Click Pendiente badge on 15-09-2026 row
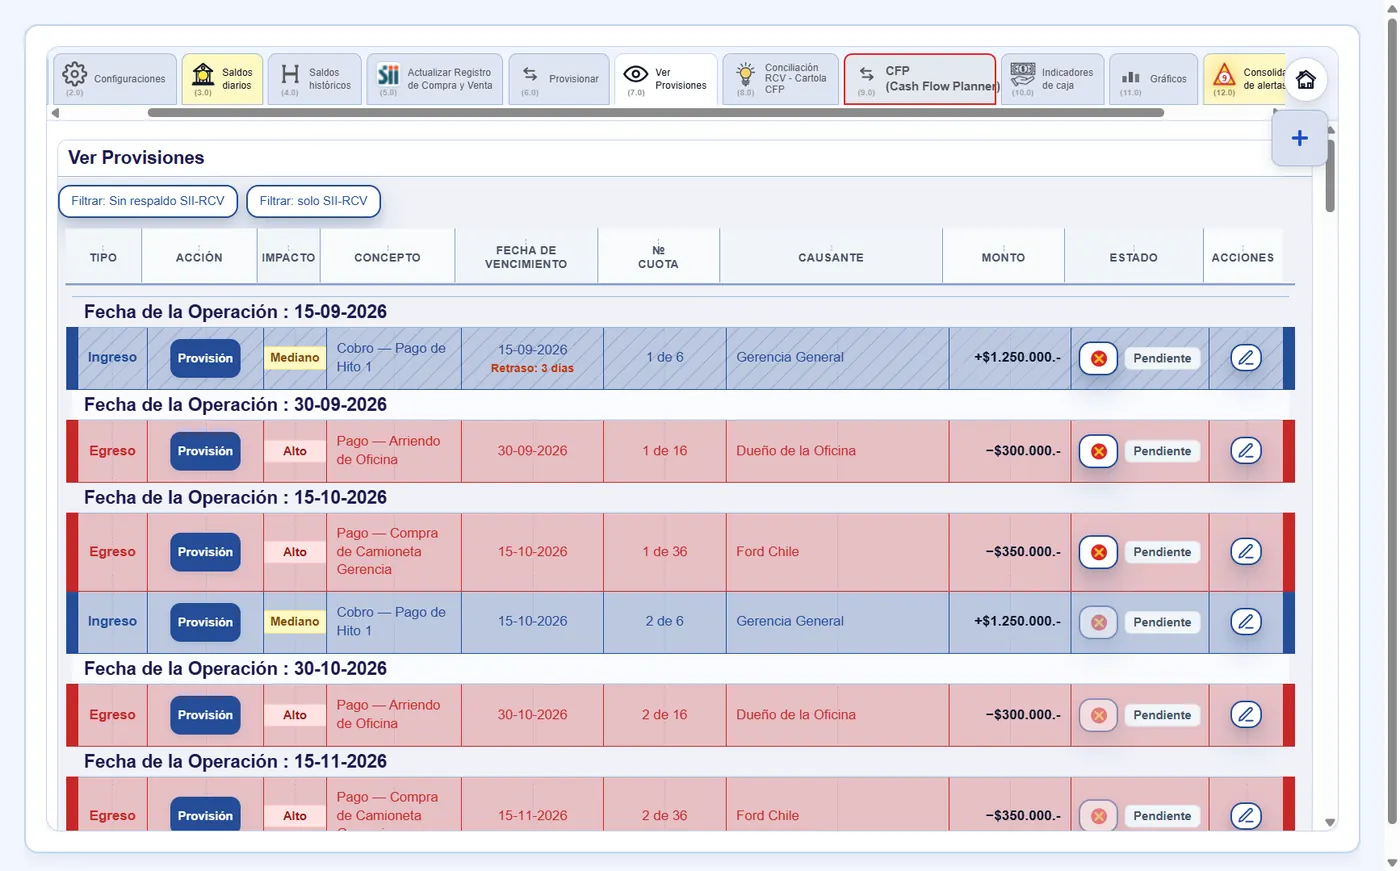The width and height of the screenshot is (1400, 871). [1162, 358]
